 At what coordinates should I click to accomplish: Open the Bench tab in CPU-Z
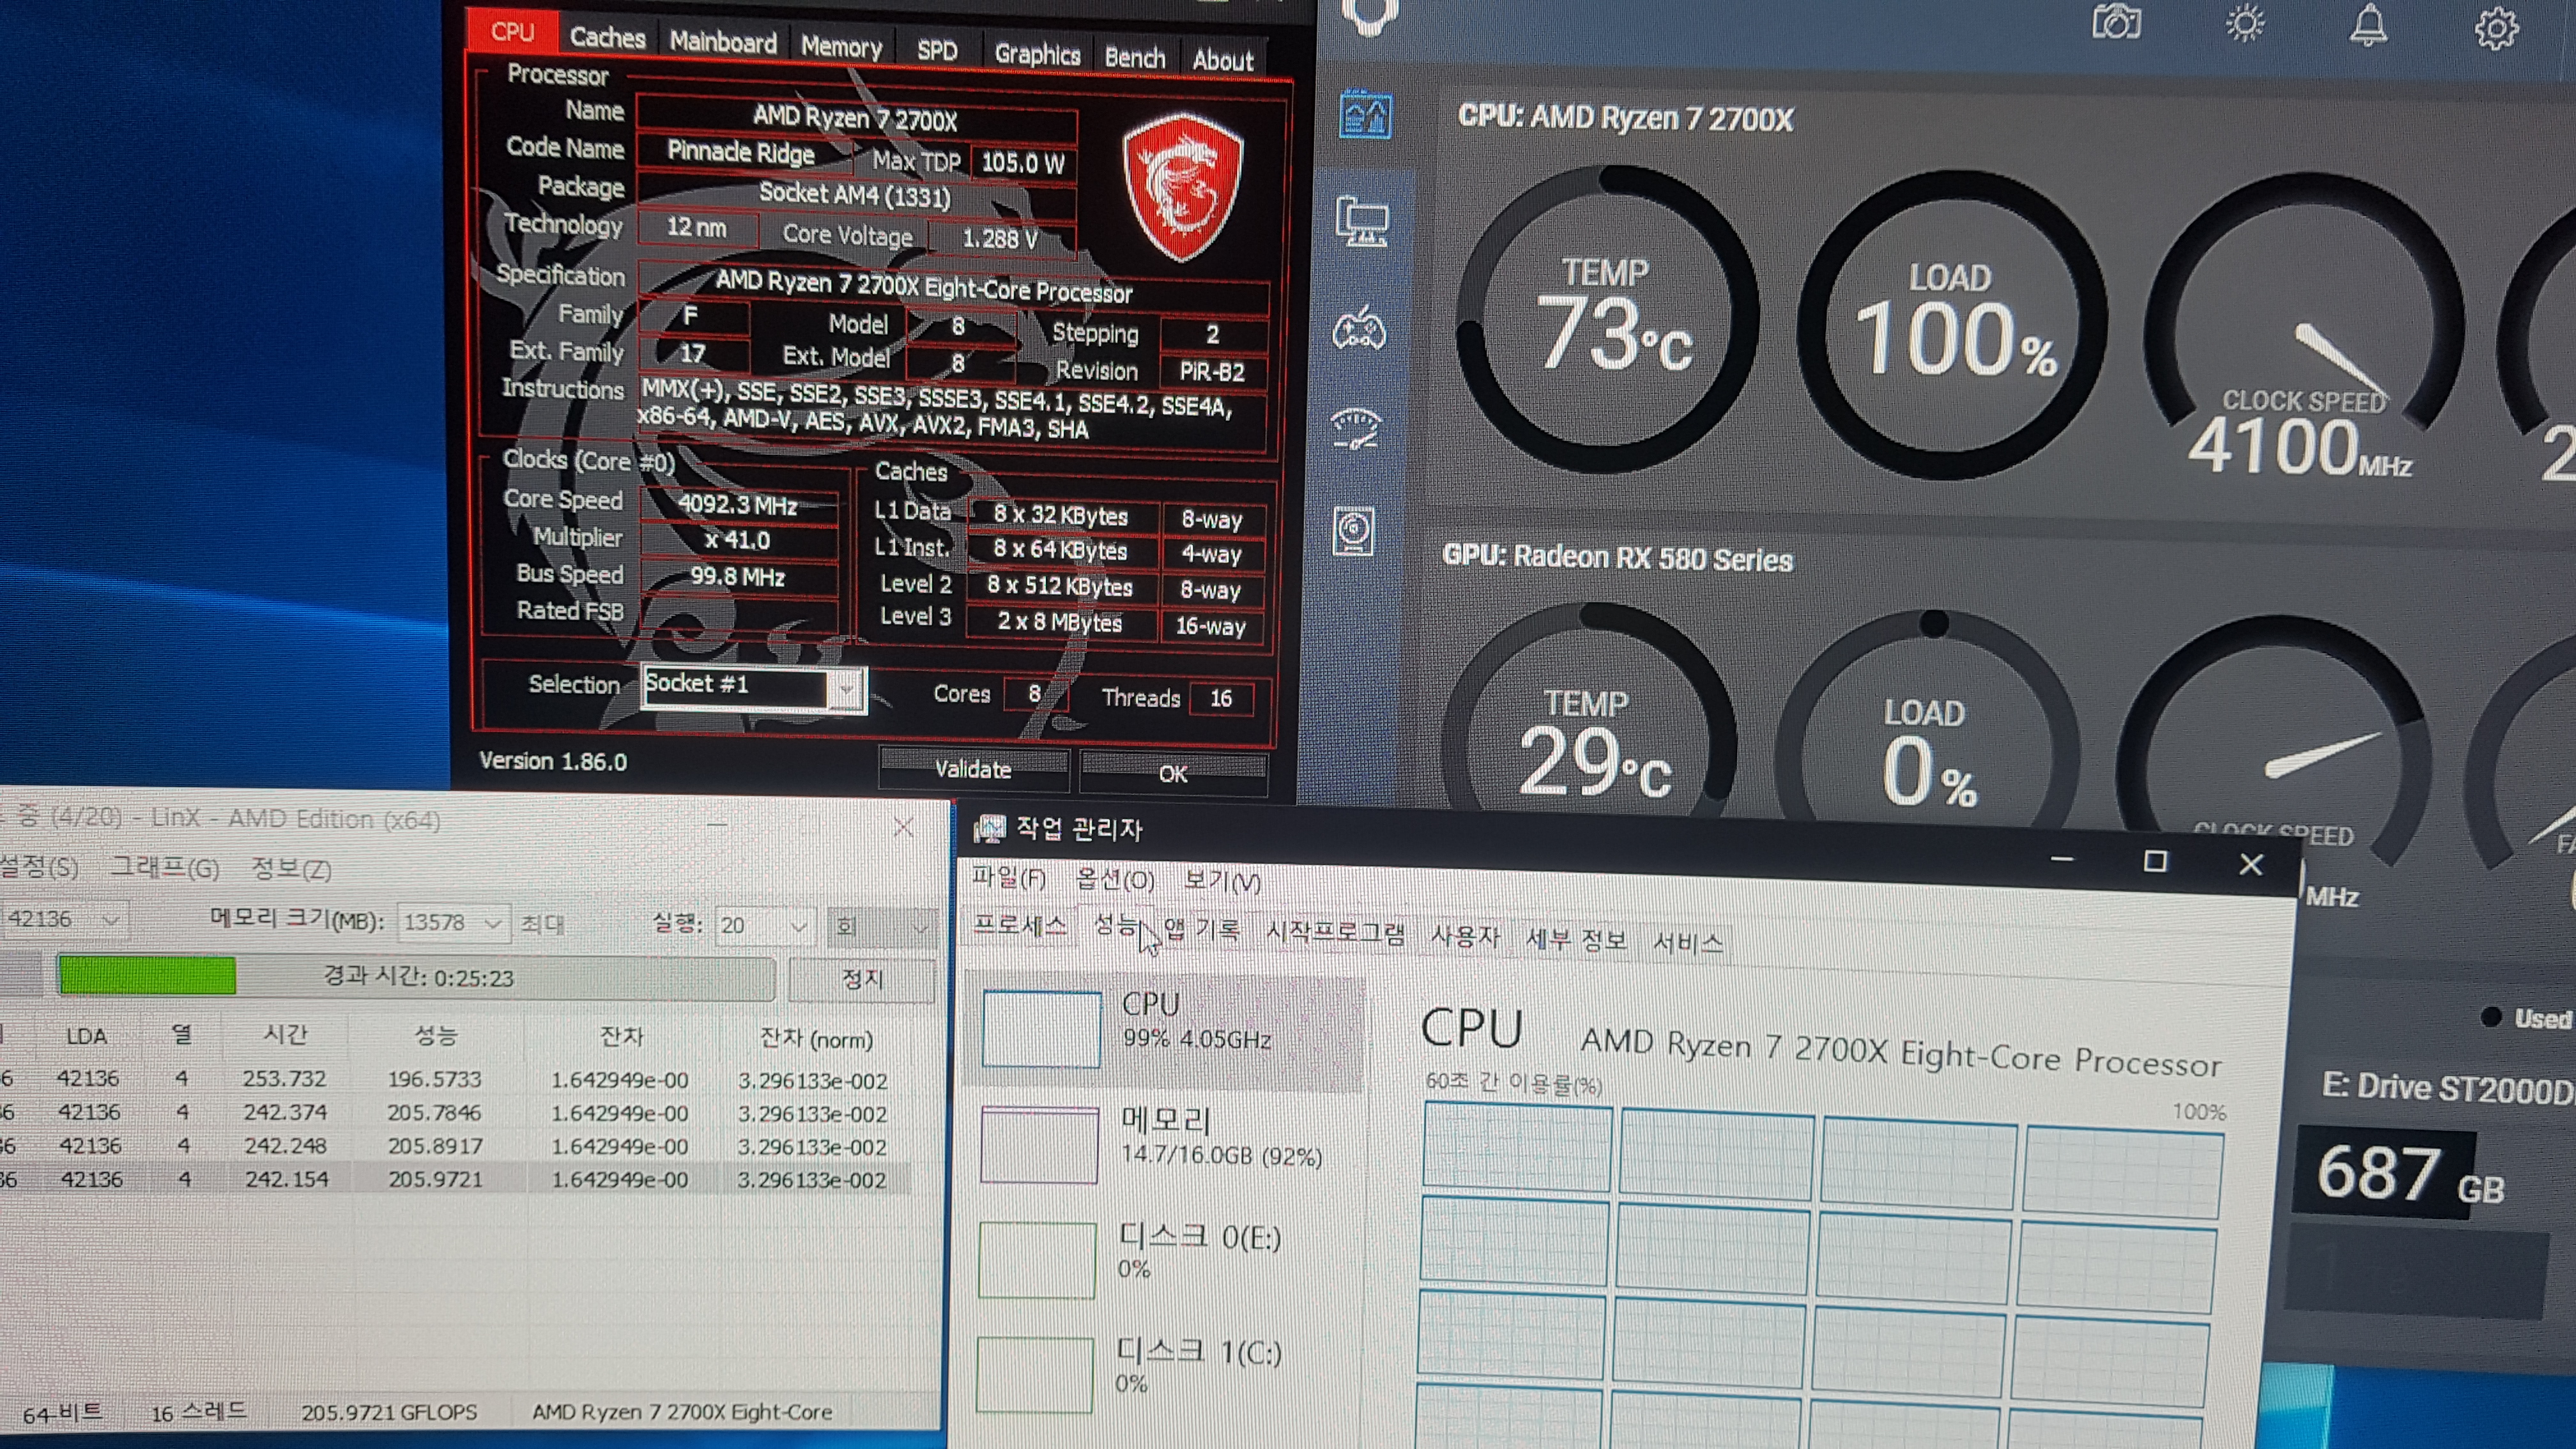click(1134, 58)
